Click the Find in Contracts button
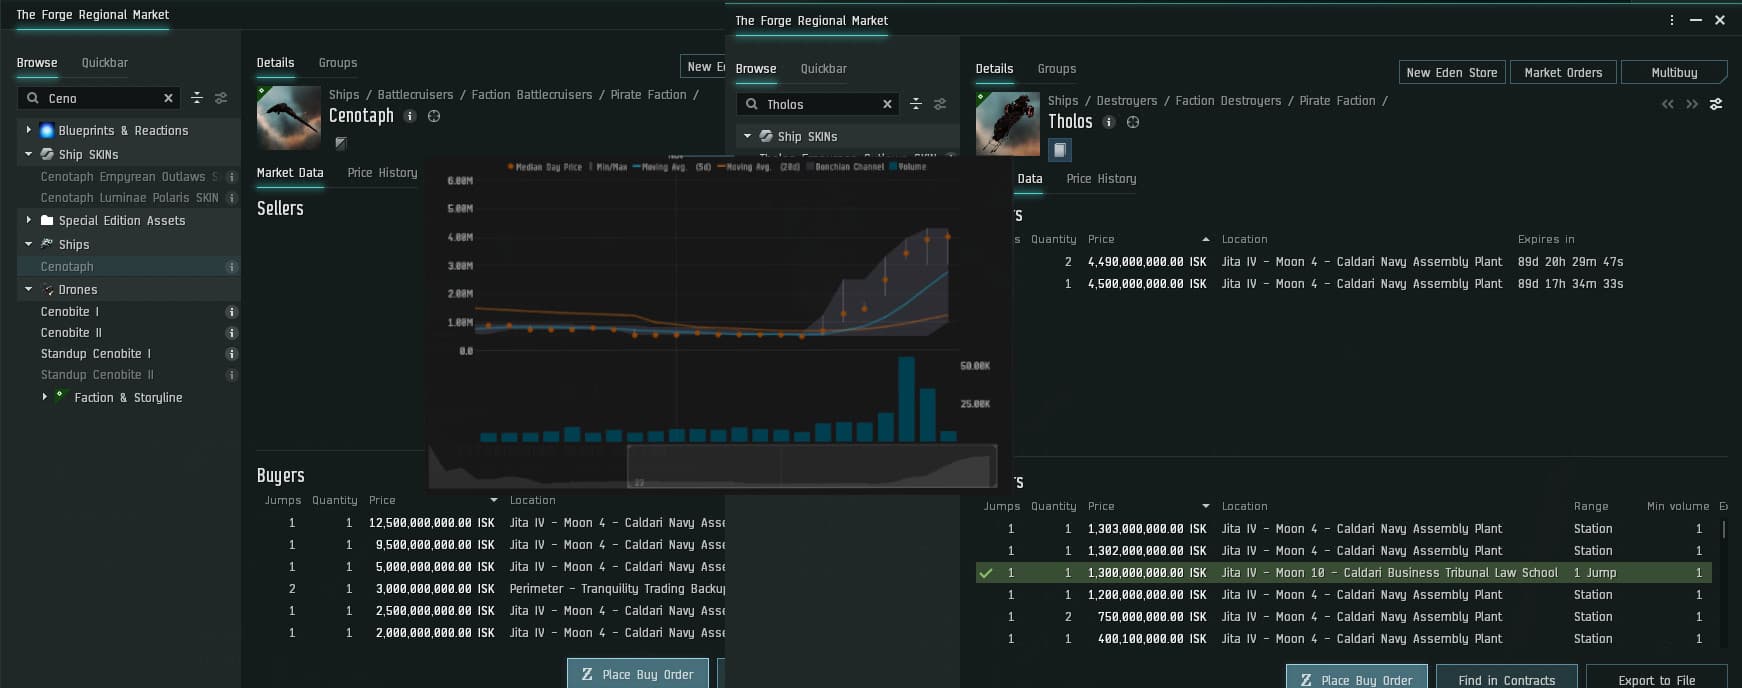1742x688 pixels. (1506, 680)
